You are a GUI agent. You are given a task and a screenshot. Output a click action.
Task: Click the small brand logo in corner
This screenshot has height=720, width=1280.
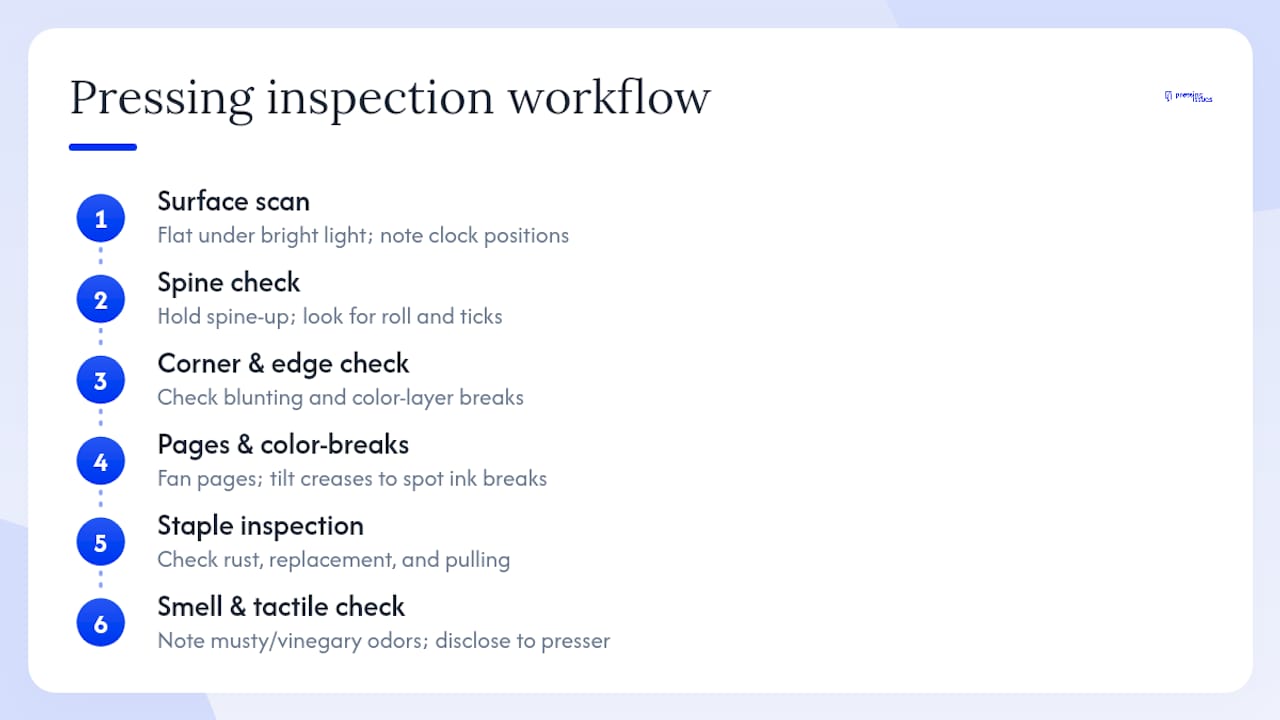[1189, 97]
